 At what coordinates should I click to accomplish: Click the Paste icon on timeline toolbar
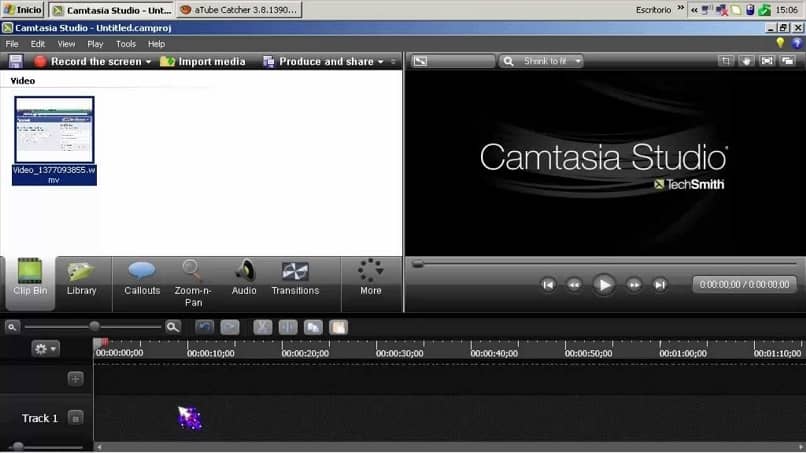(338, 327)
